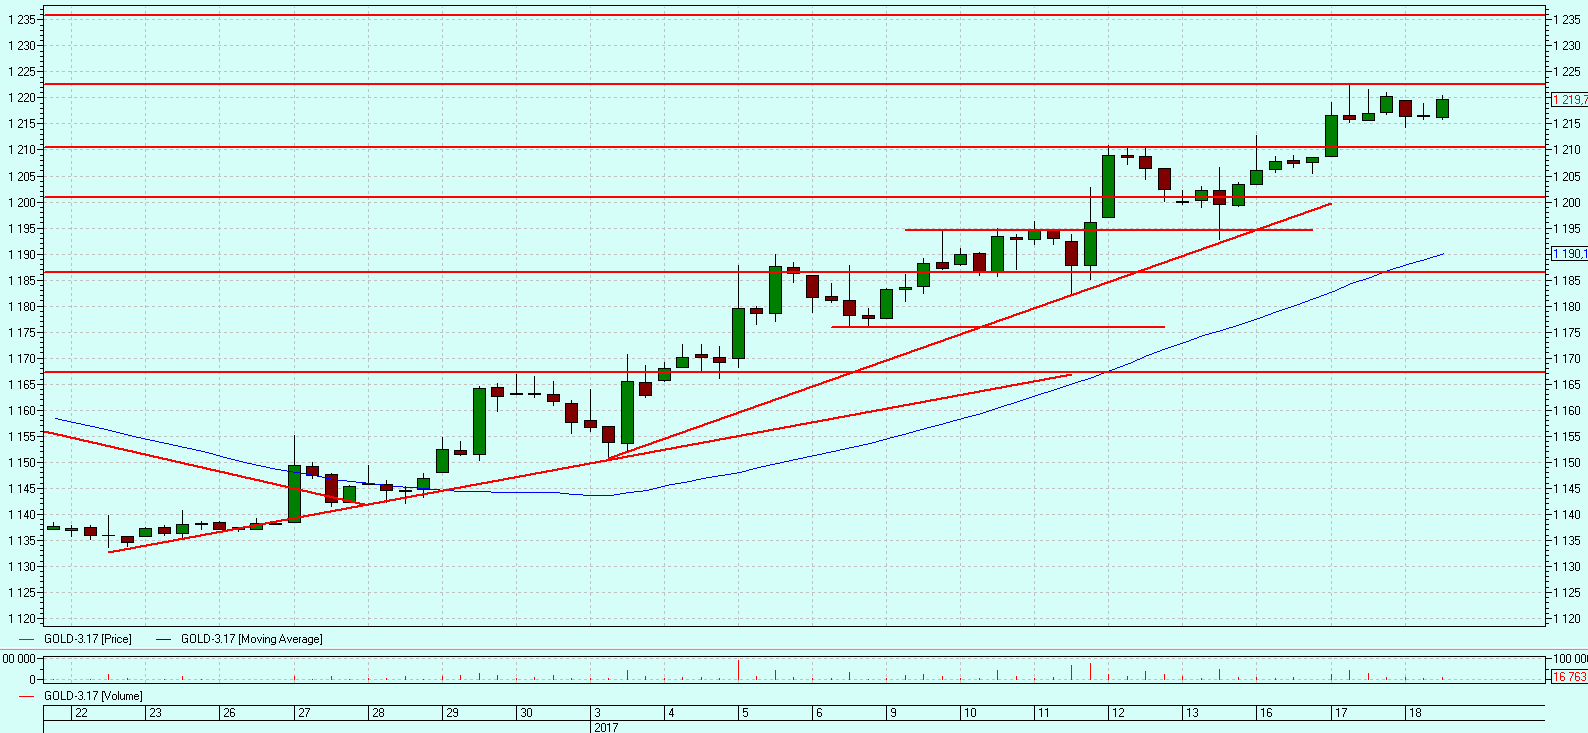Click 1 210 on the right price axis
This screenshot has height=733, width=1588.
tap(1567, 150)
